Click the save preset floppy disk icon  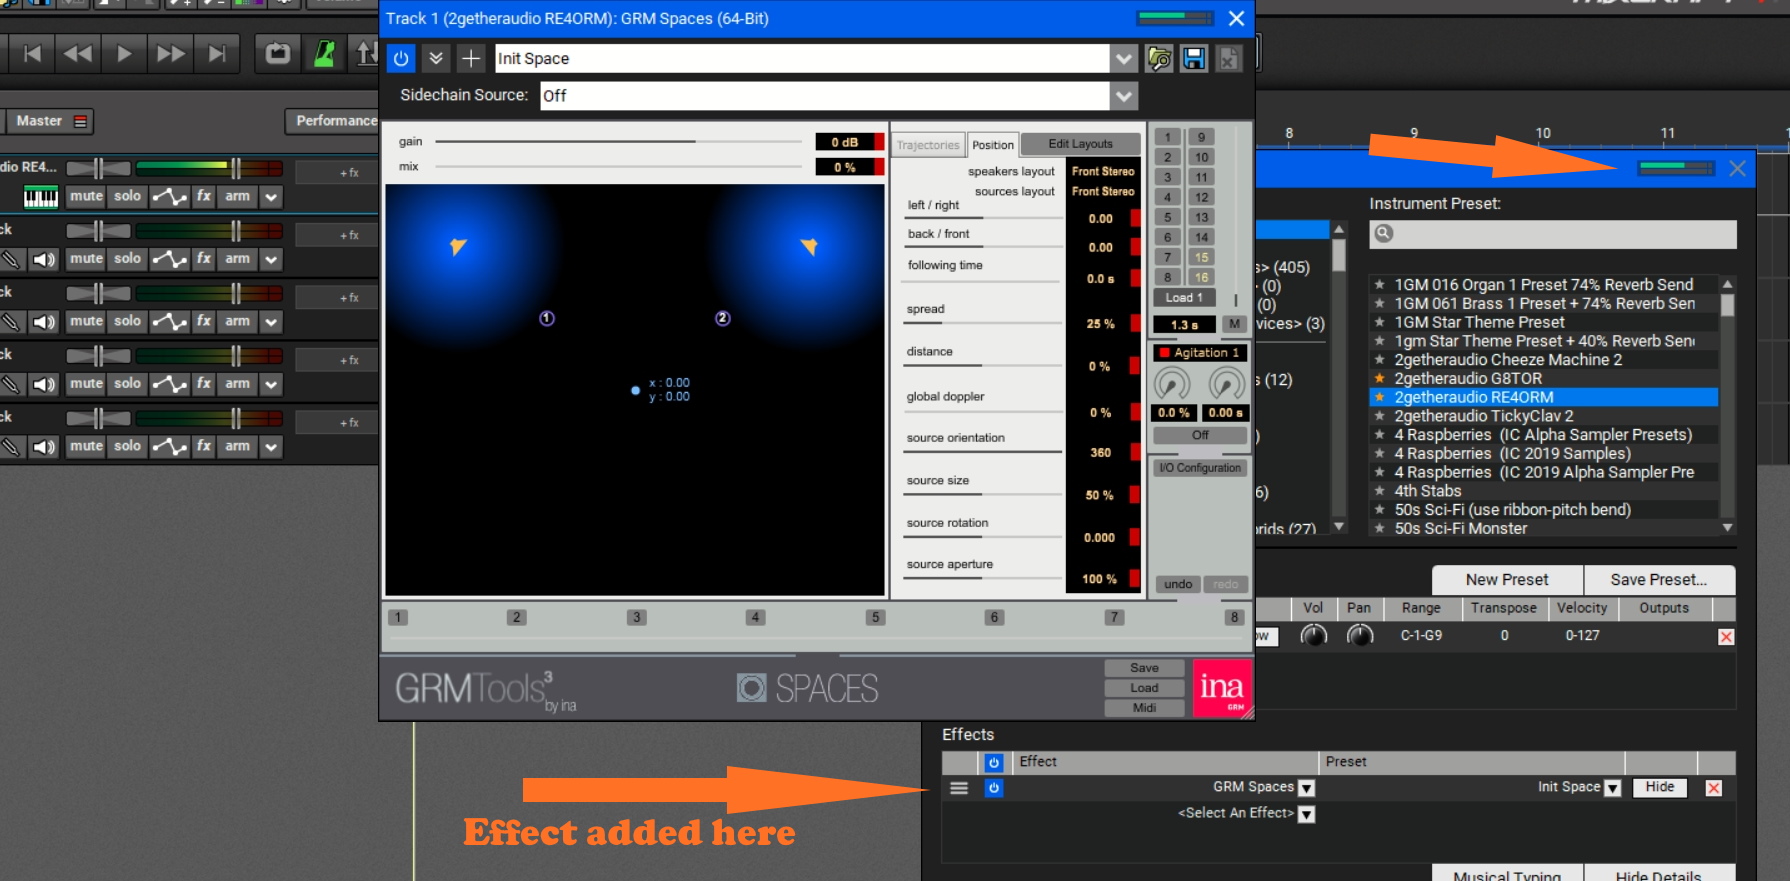(x=1194, y=58)
